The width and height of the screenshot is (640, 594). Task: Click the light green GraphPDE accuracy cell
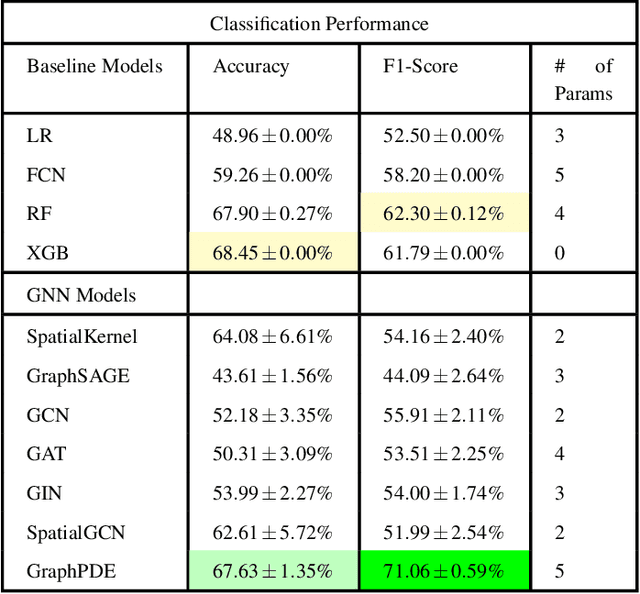point(272,572)
